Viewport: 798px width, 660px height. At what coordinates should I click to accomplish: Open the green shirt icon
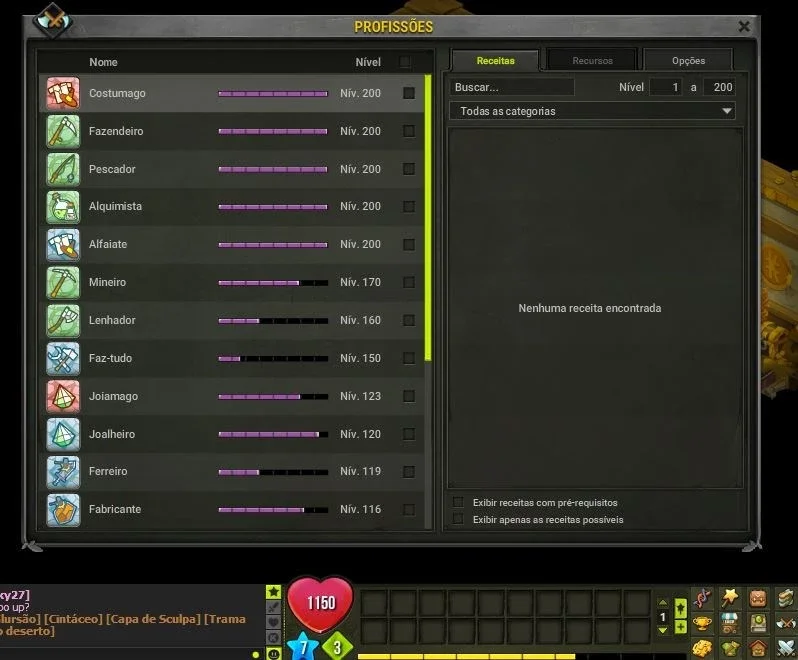730,648
